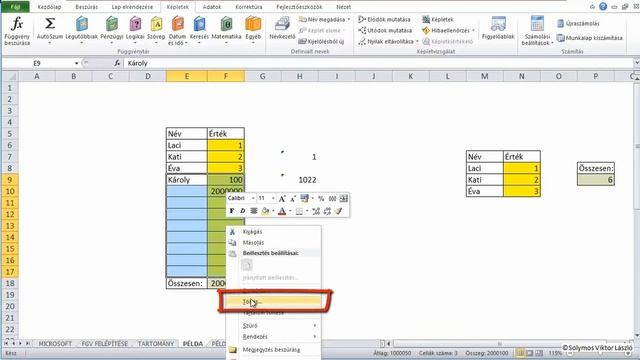The image size is (640, 360).
Task: Open Excel help question mark icon
Action: 603,6
